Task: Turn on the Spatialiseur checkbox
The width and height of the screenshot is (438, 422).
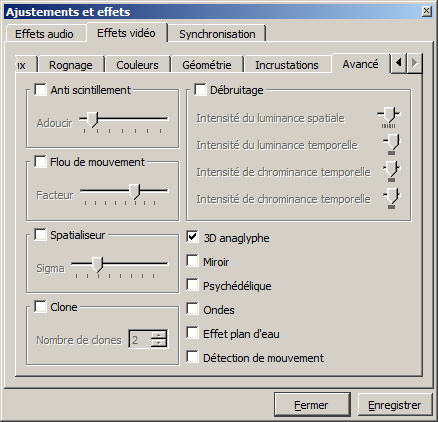Action: pos(40,235)
